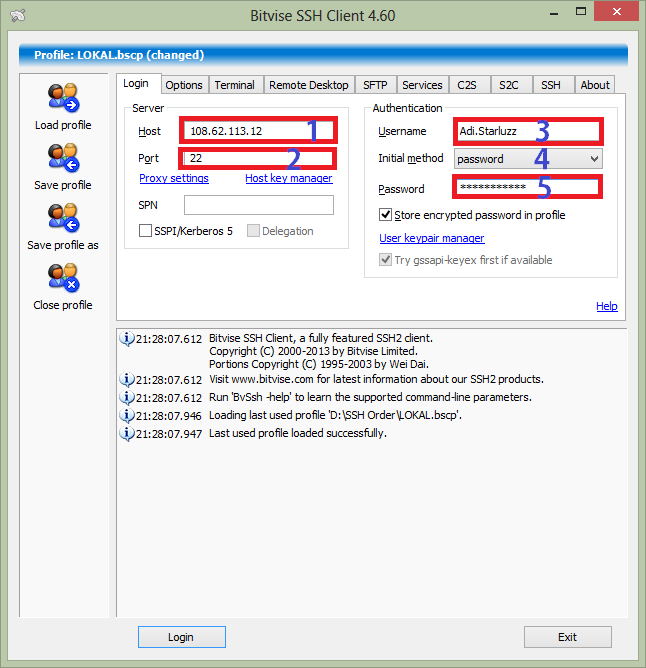646x668 pixels.
Task: Open the Remote Desktop tab
Action: 309,85
